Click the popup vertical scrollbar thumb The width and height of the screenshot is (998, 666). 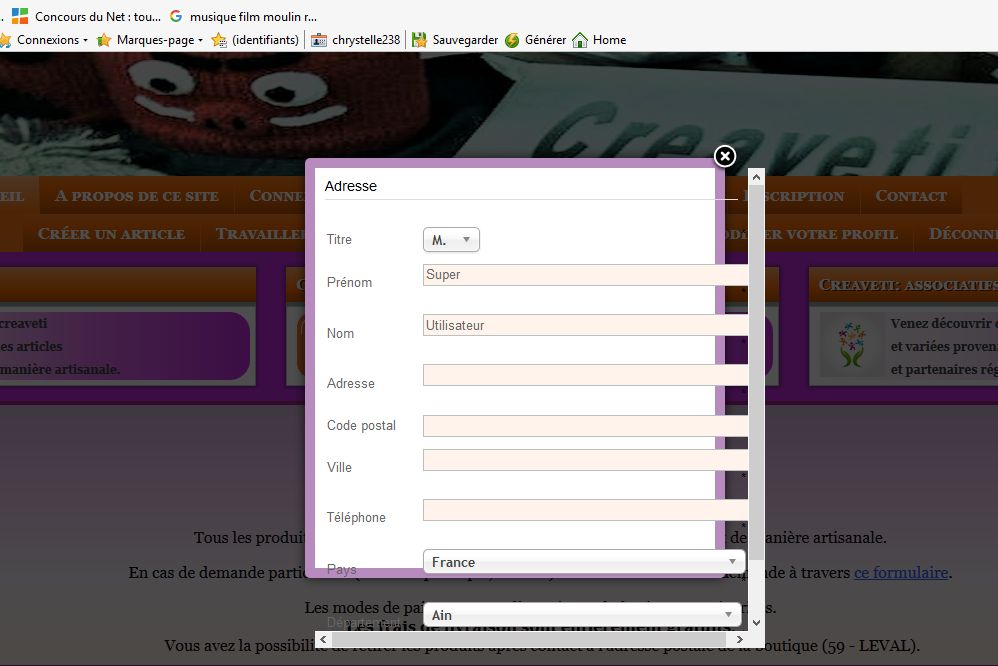tap(756, 372)
